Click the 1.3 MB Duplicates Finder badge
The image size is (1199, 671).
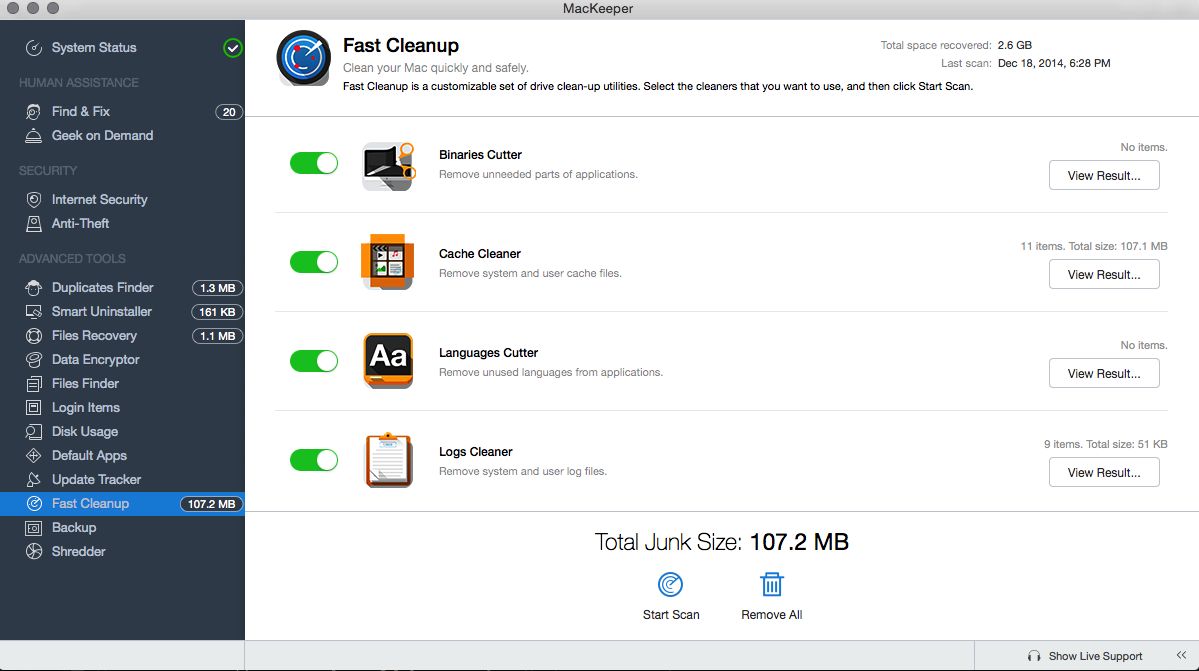(x=217, y=288)
